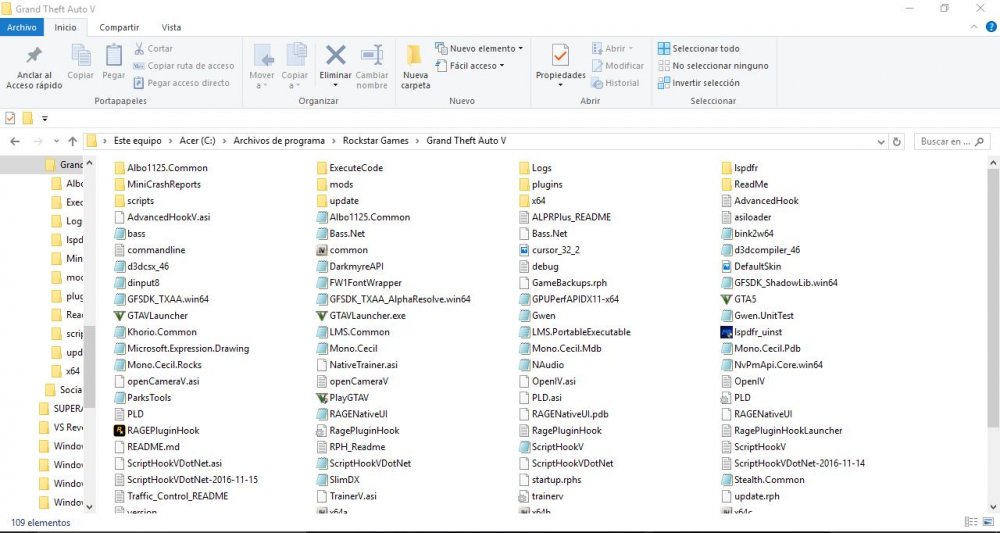The width and height of the screenshot is (1000, 533).
Task: Expand the address bar history dropdown
Action: [x=881, y=142]
